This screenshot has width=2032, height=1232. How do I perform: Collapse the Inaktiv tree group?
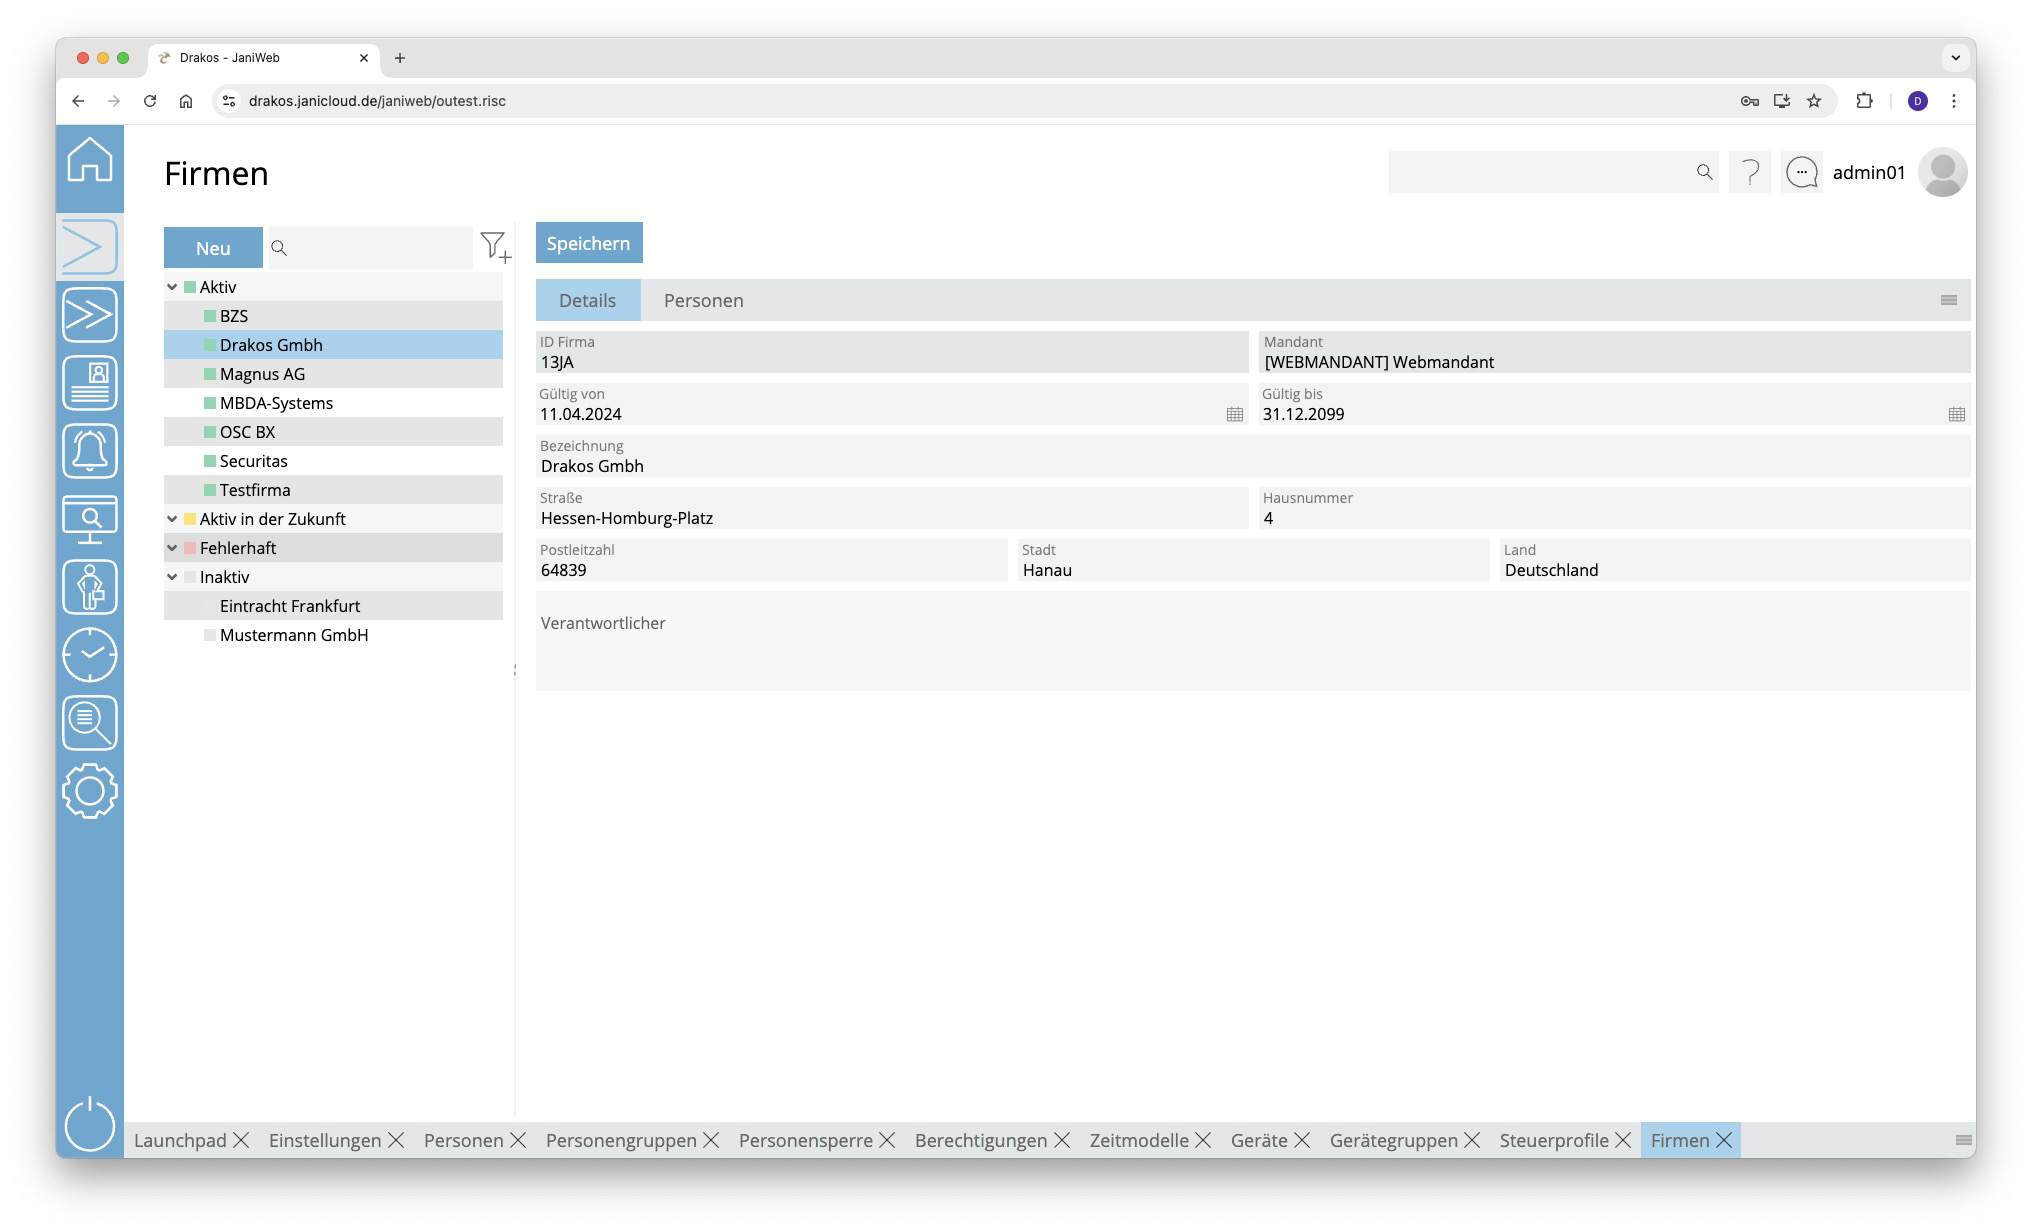click(x=172, y=577)
